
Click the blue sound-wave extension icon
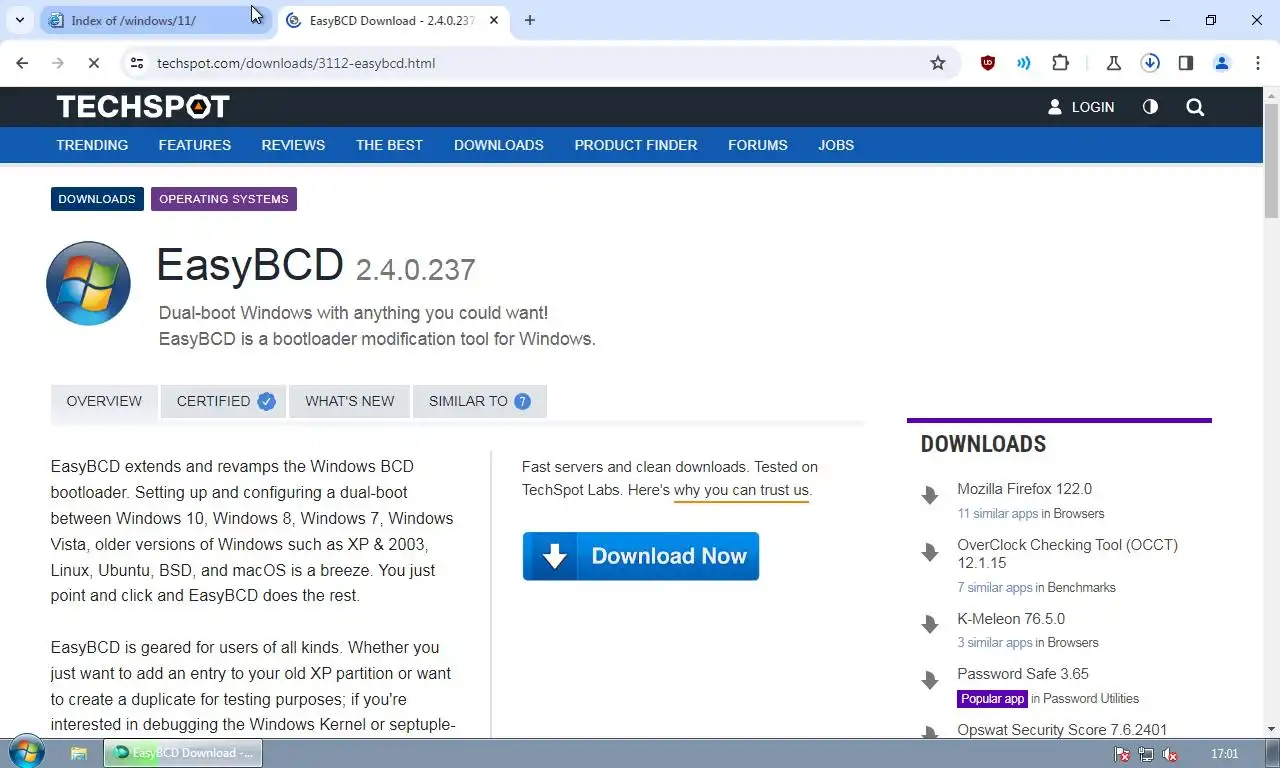click(1024, 63)
